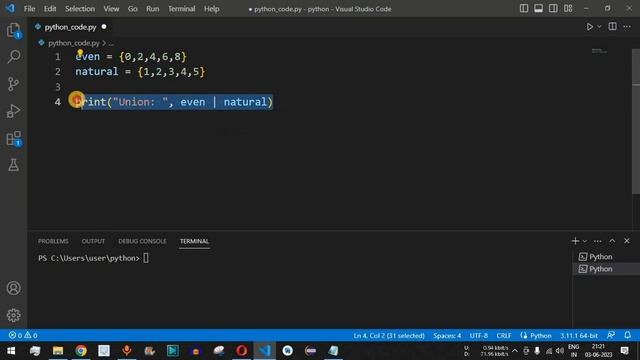Open the feedback icon in status bar
Screen dimensions: 640x360
[x=611, y=336]
